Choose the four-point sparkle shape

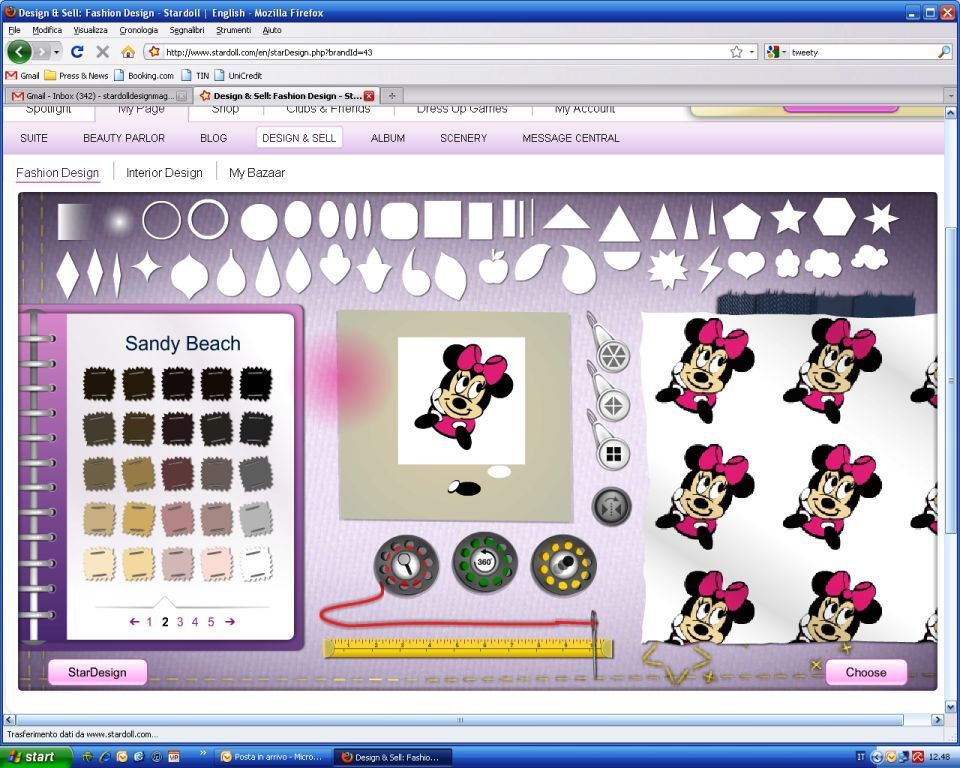pyautogui.click(x=147, y=267)
